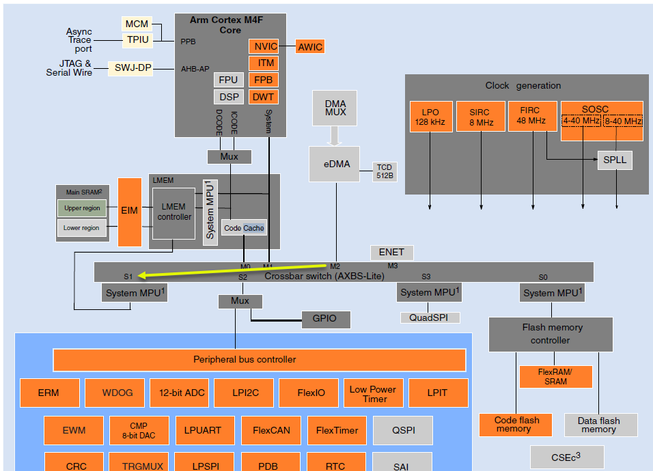Image resolution: width=653 pixels, height=471 pixels.
Task: Select the FlexCAN peripheral block
Action: [271, 430]
